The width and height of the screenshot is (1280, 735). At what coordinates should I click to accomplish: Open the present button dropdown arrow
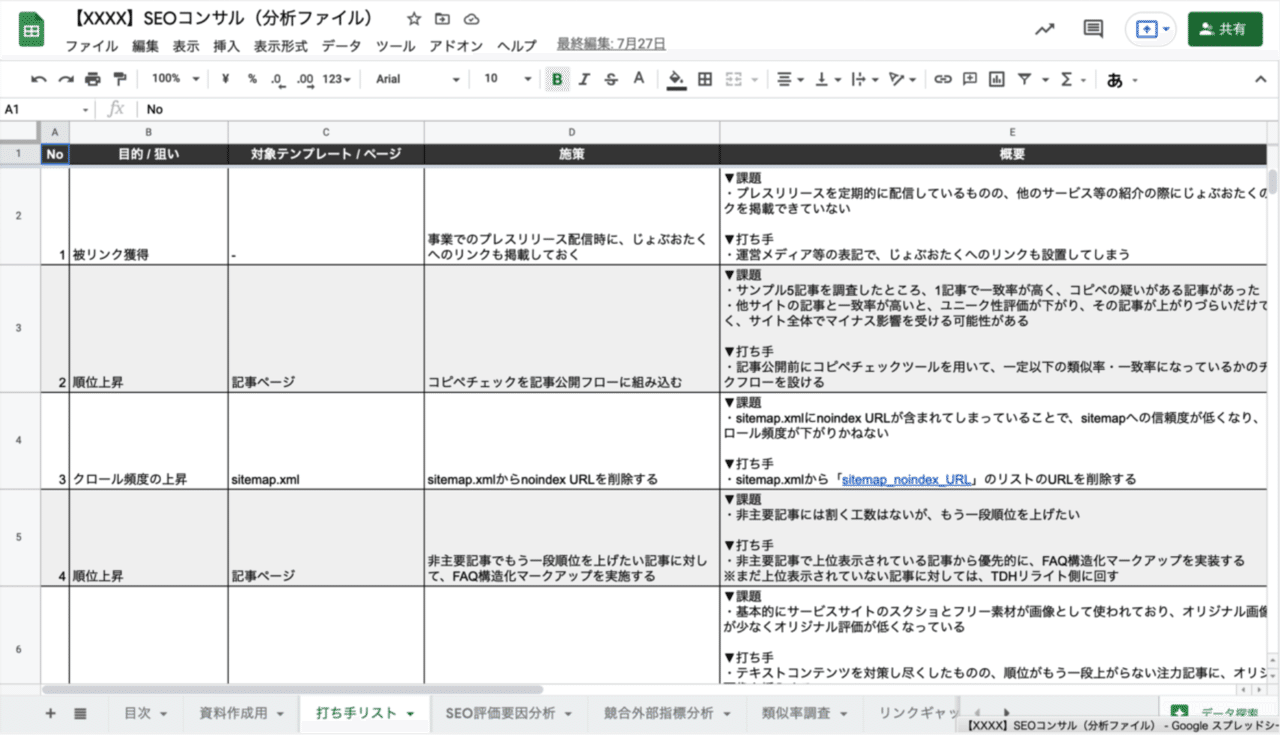[x=1166, y=29]
